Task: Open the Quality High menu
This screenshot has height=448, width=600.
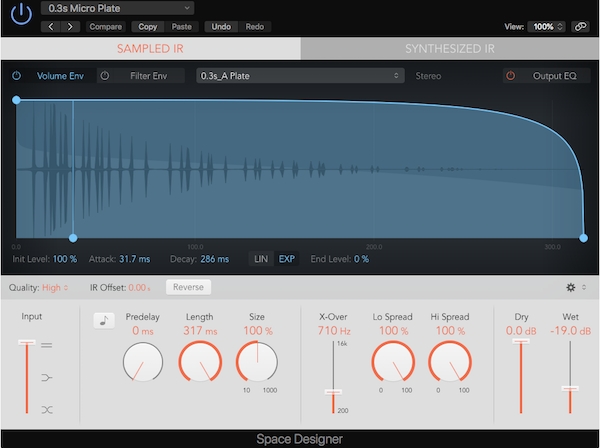Action: pyautogui.click(x=55, y=287)
